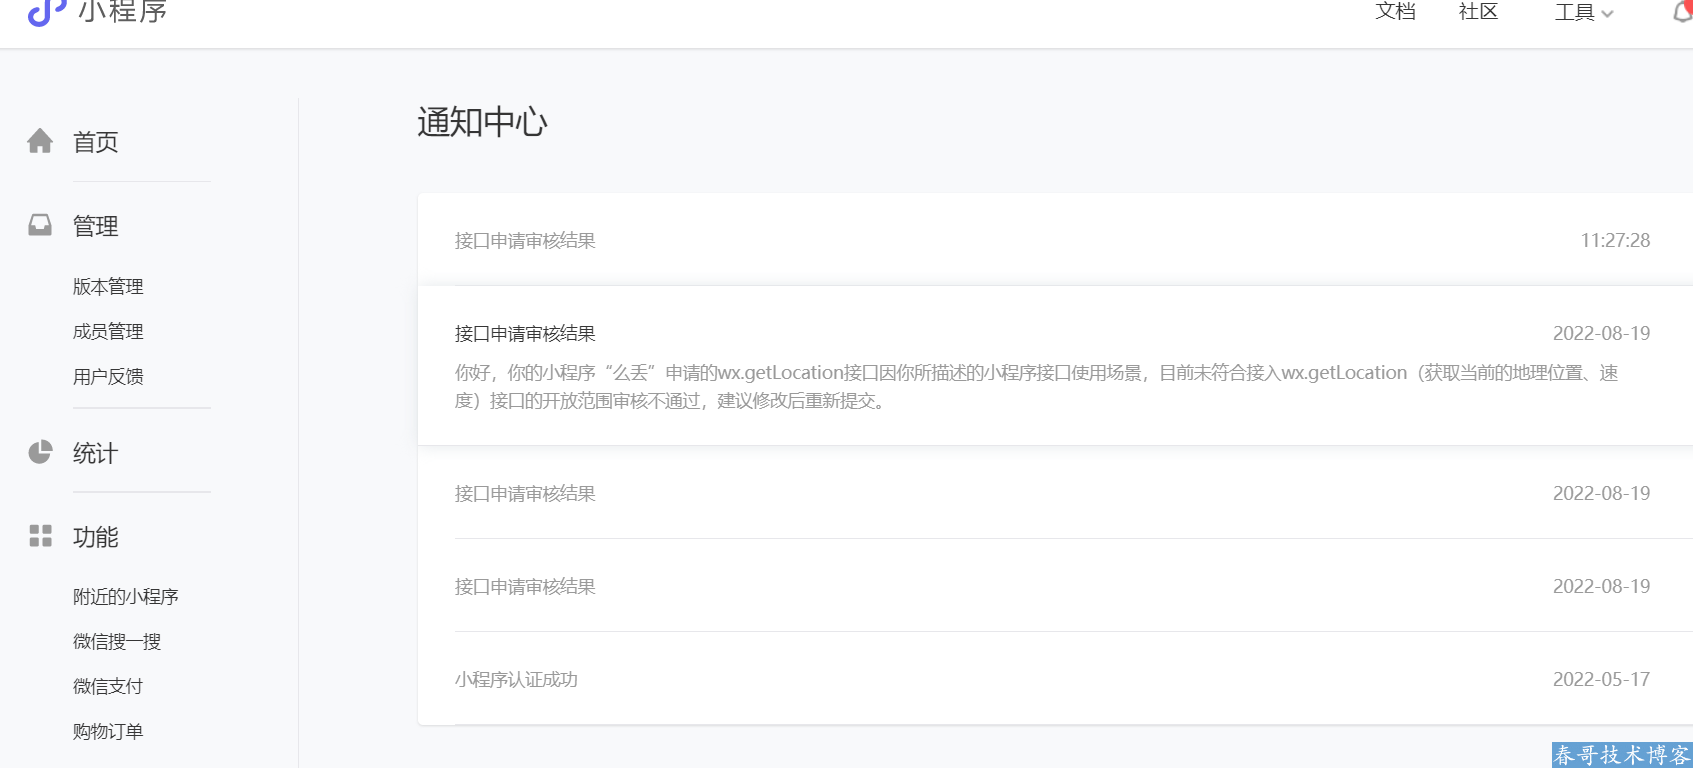Image resolution: width=1693 pixels, height=768 pixels.
Task: Click the inbox icon beside 管理
Action: click(x=40, y=225)
